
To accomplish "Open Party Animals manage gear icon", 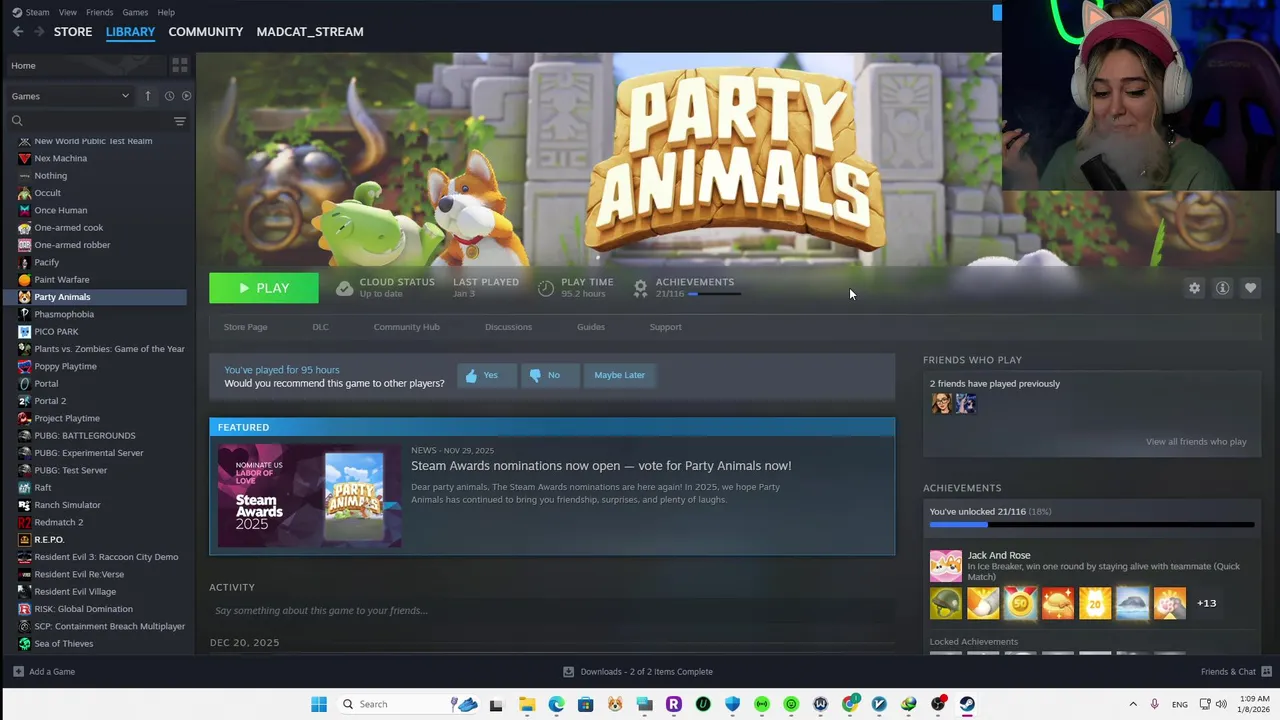I will pos(1194,288).
